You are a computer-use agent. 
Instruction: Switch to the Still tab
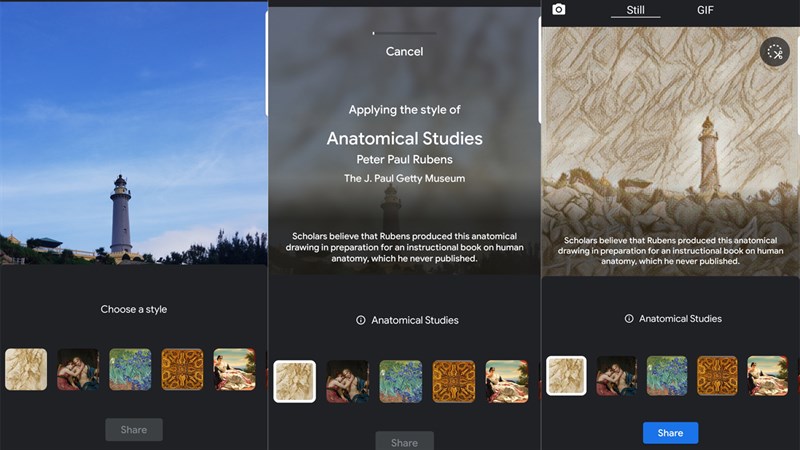point(635,10)
